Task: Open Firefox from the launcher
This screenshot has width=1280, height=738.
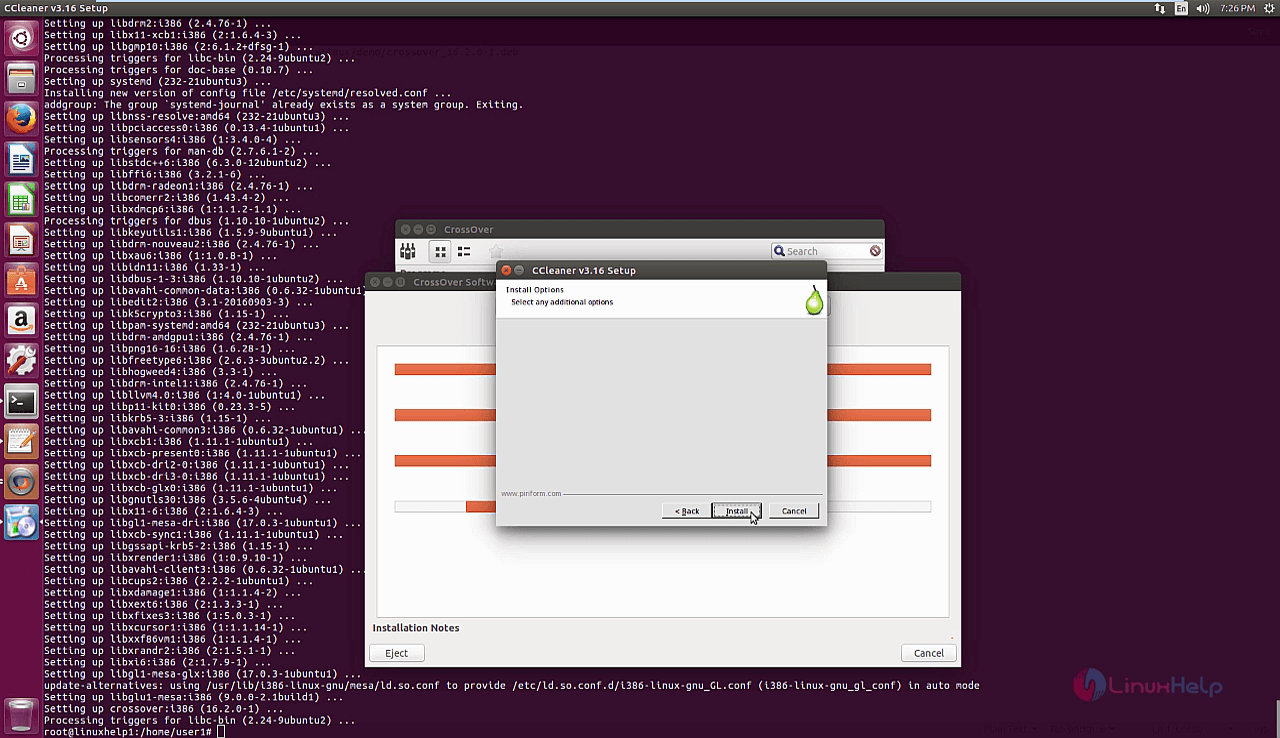Action: pyautogui.click(x=21, y=119)
